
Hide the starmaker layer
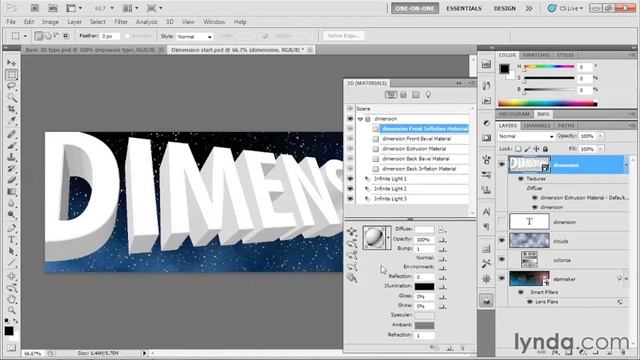502,279
